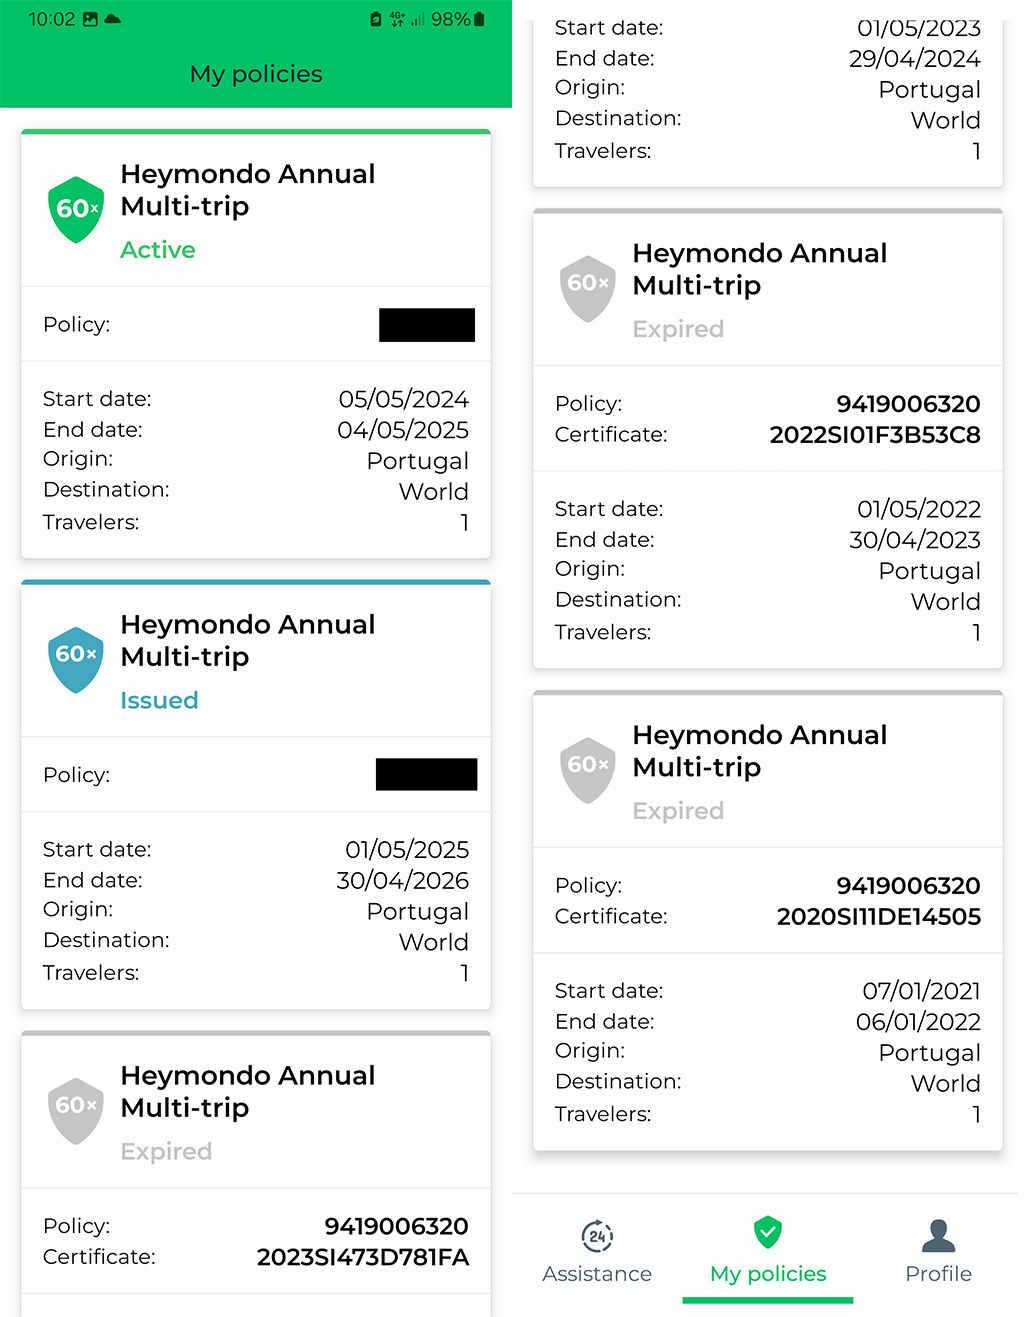Open the Assistance 24h icon
Image resolution: width=1024 pixels, height=1317 pixels.
(597, 1236)
